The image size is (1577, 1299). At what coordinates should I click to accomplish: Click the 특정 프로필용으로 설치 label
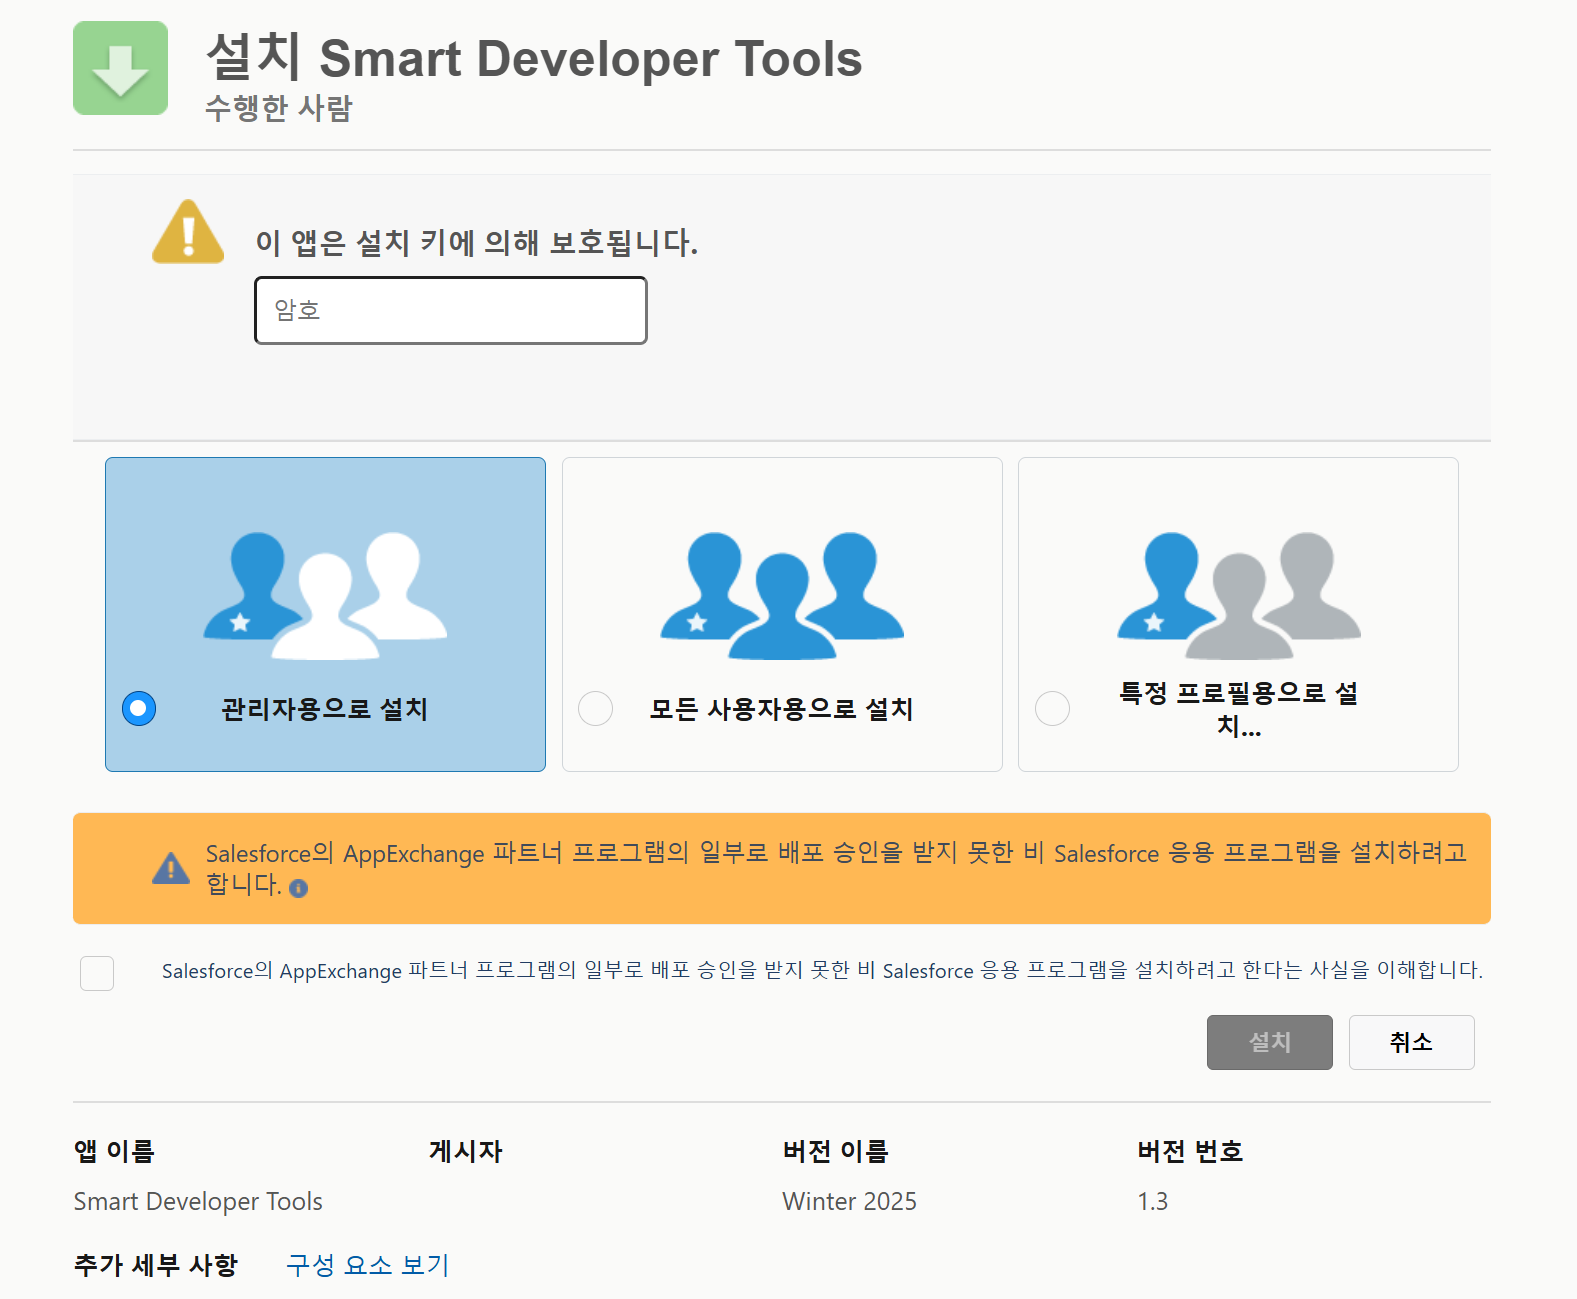click(1239, 709)
